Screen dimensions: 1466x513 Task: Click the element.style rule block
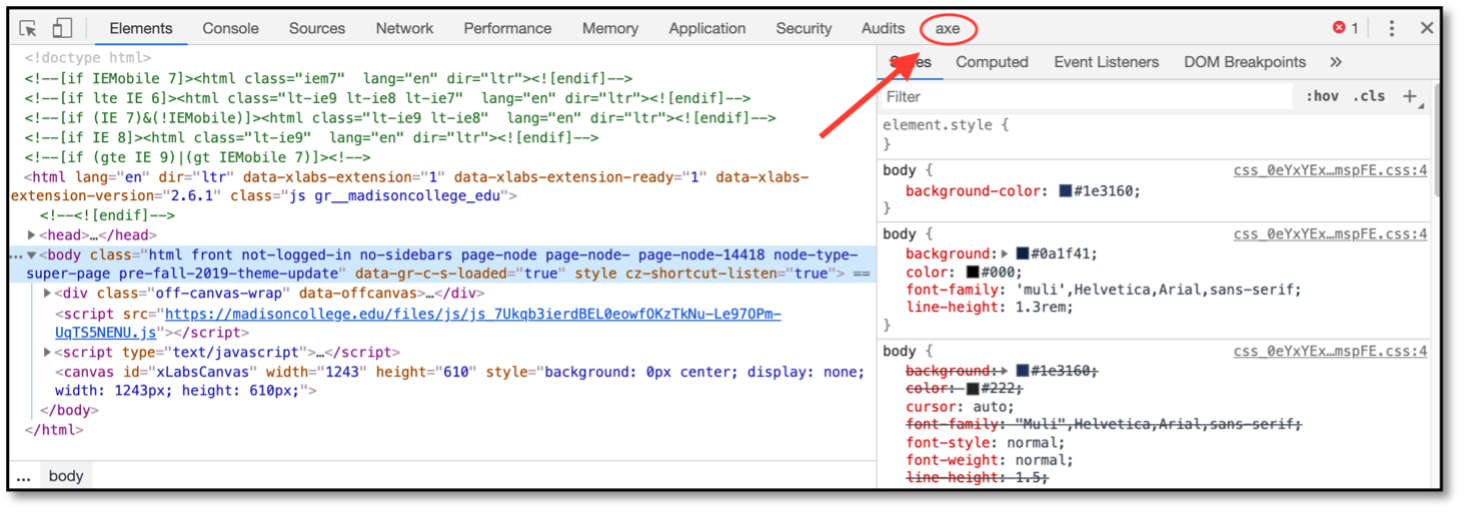1155,134
